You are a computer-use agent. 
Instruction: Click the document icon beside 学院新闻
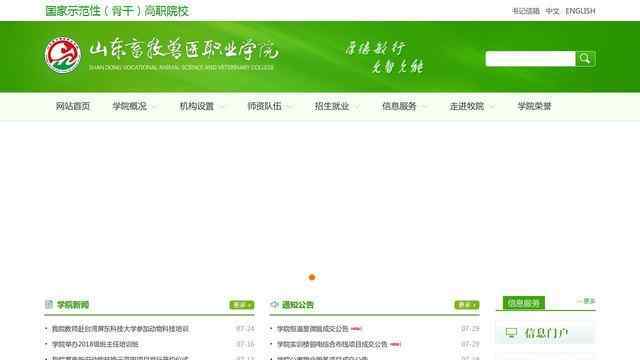click(x=49, y=304)
